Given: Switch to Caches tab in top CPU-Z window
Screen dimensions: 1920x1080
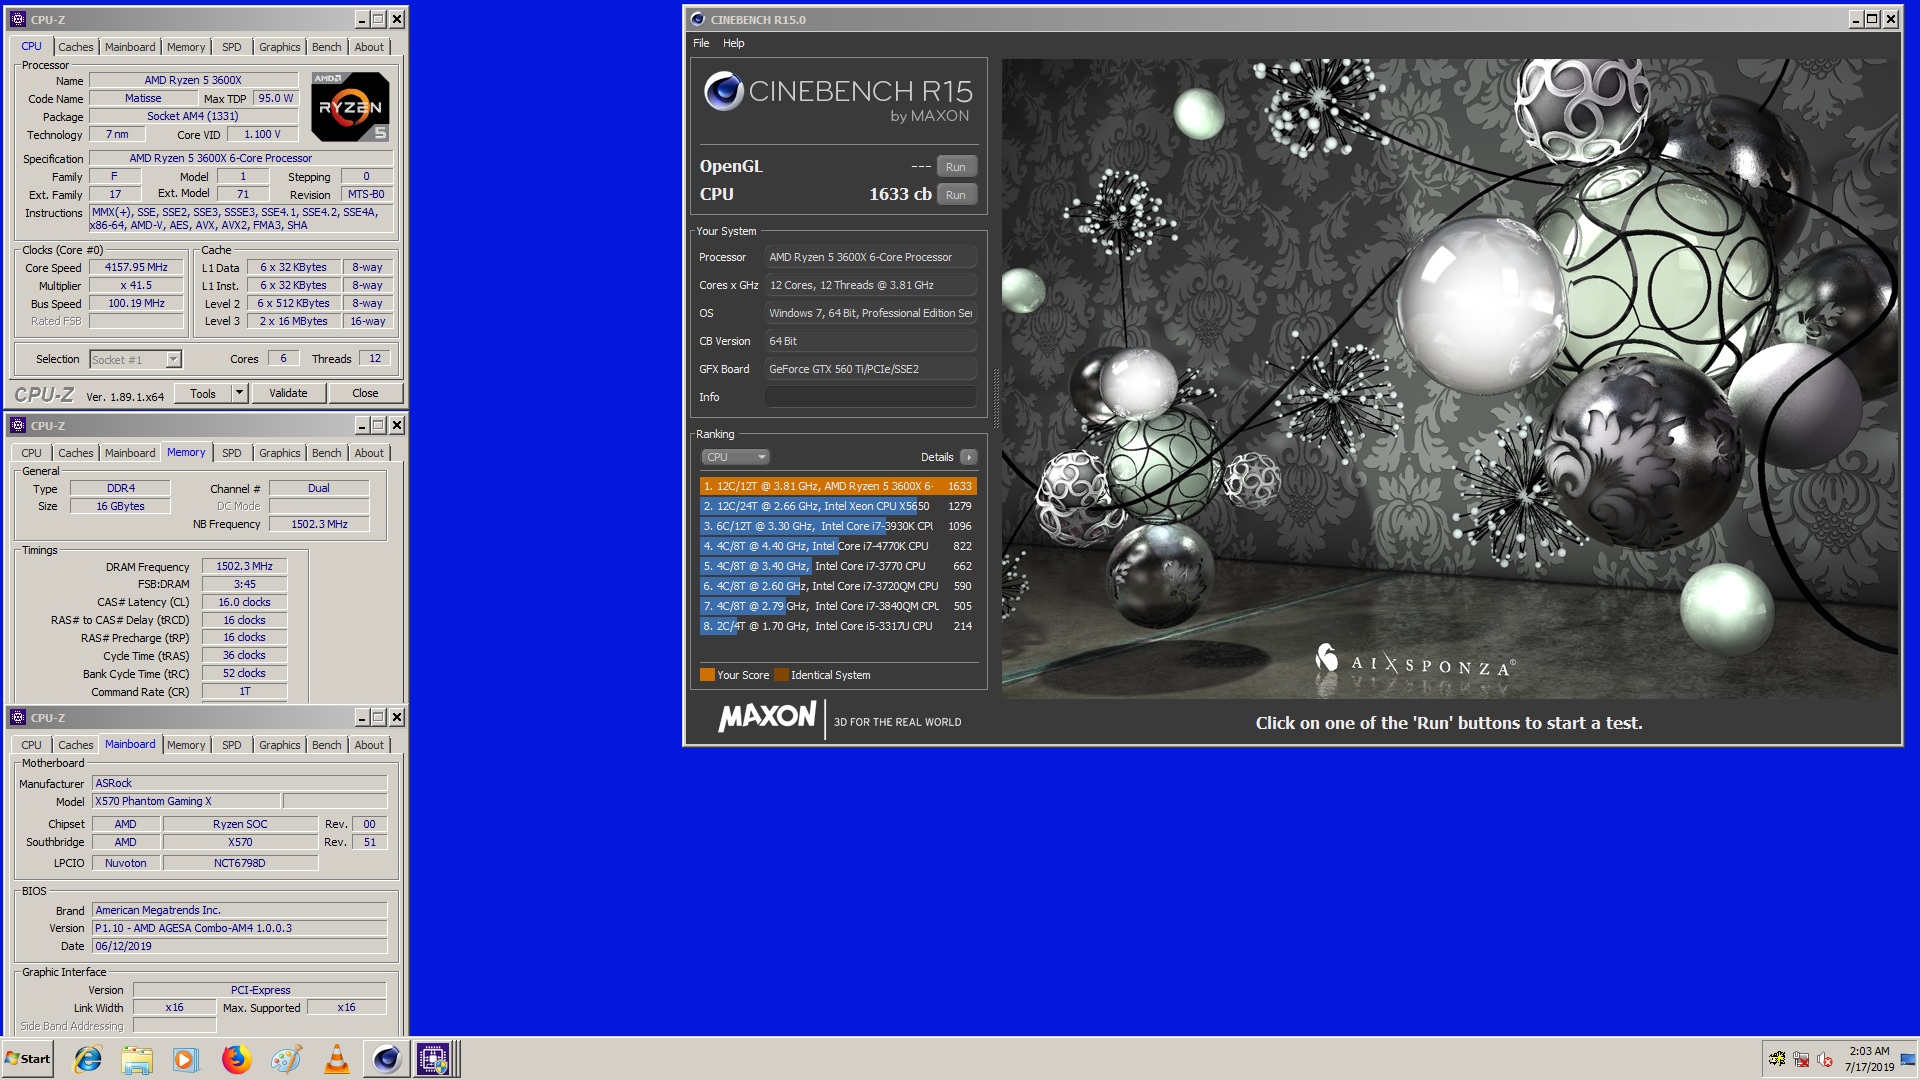Looking at the screenshot, I should [x=75, y=47].
